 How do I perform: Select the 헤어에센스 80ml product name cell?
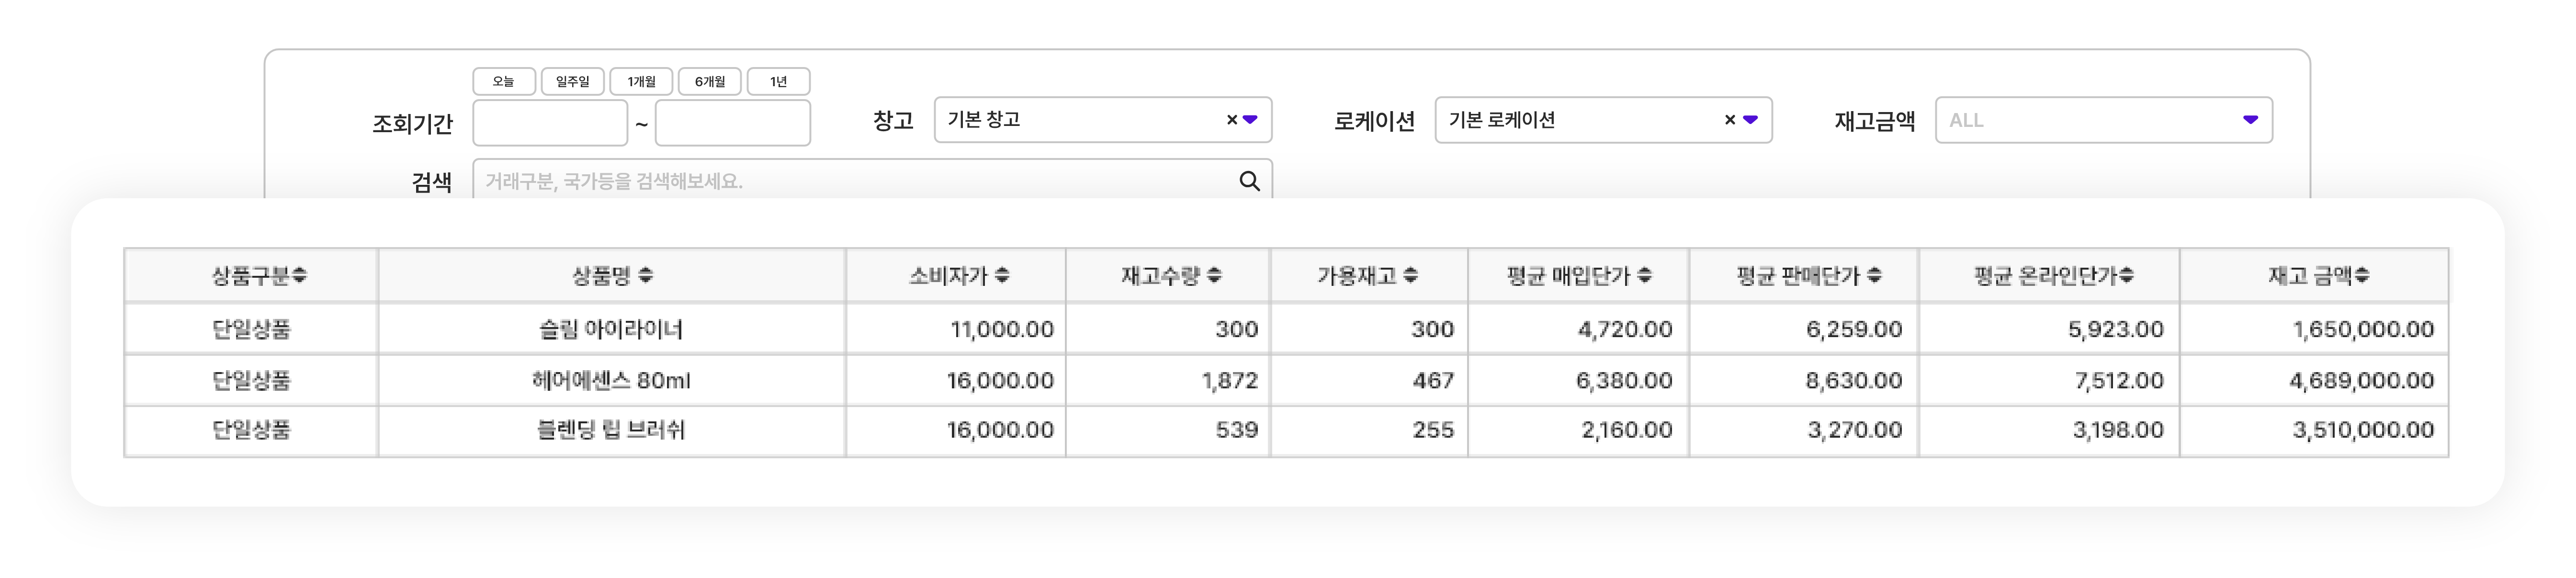click(x=612, y=380)
